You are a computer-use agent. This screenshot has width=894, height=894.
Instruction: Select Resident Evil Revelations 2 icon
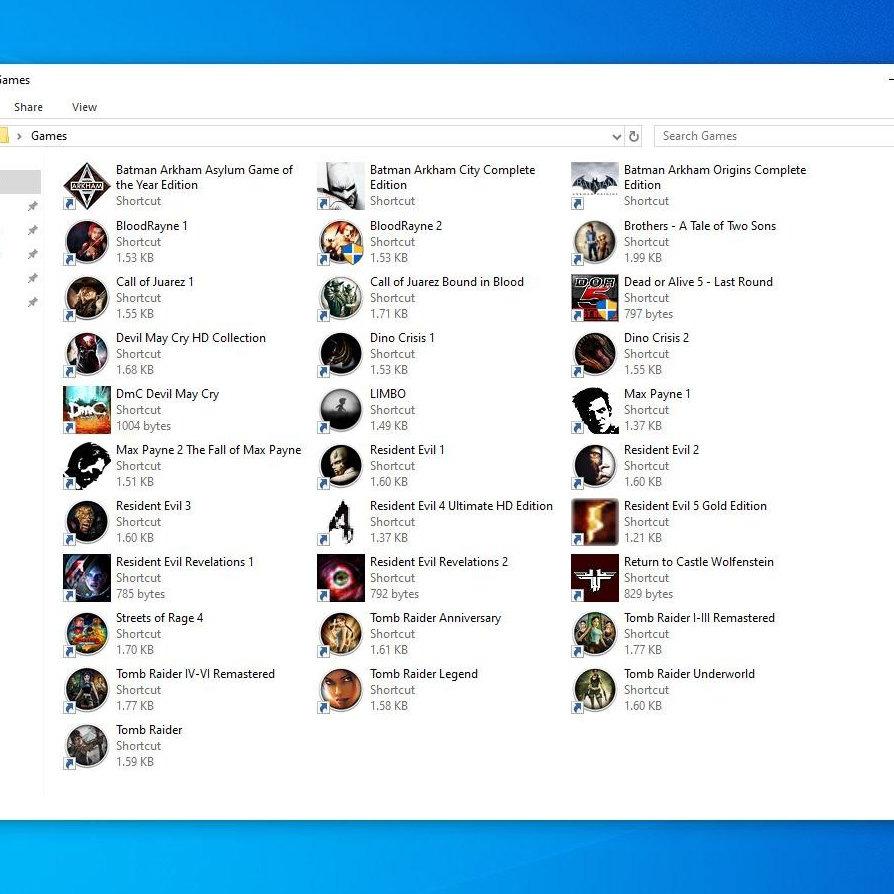click(x=341, y=578)
